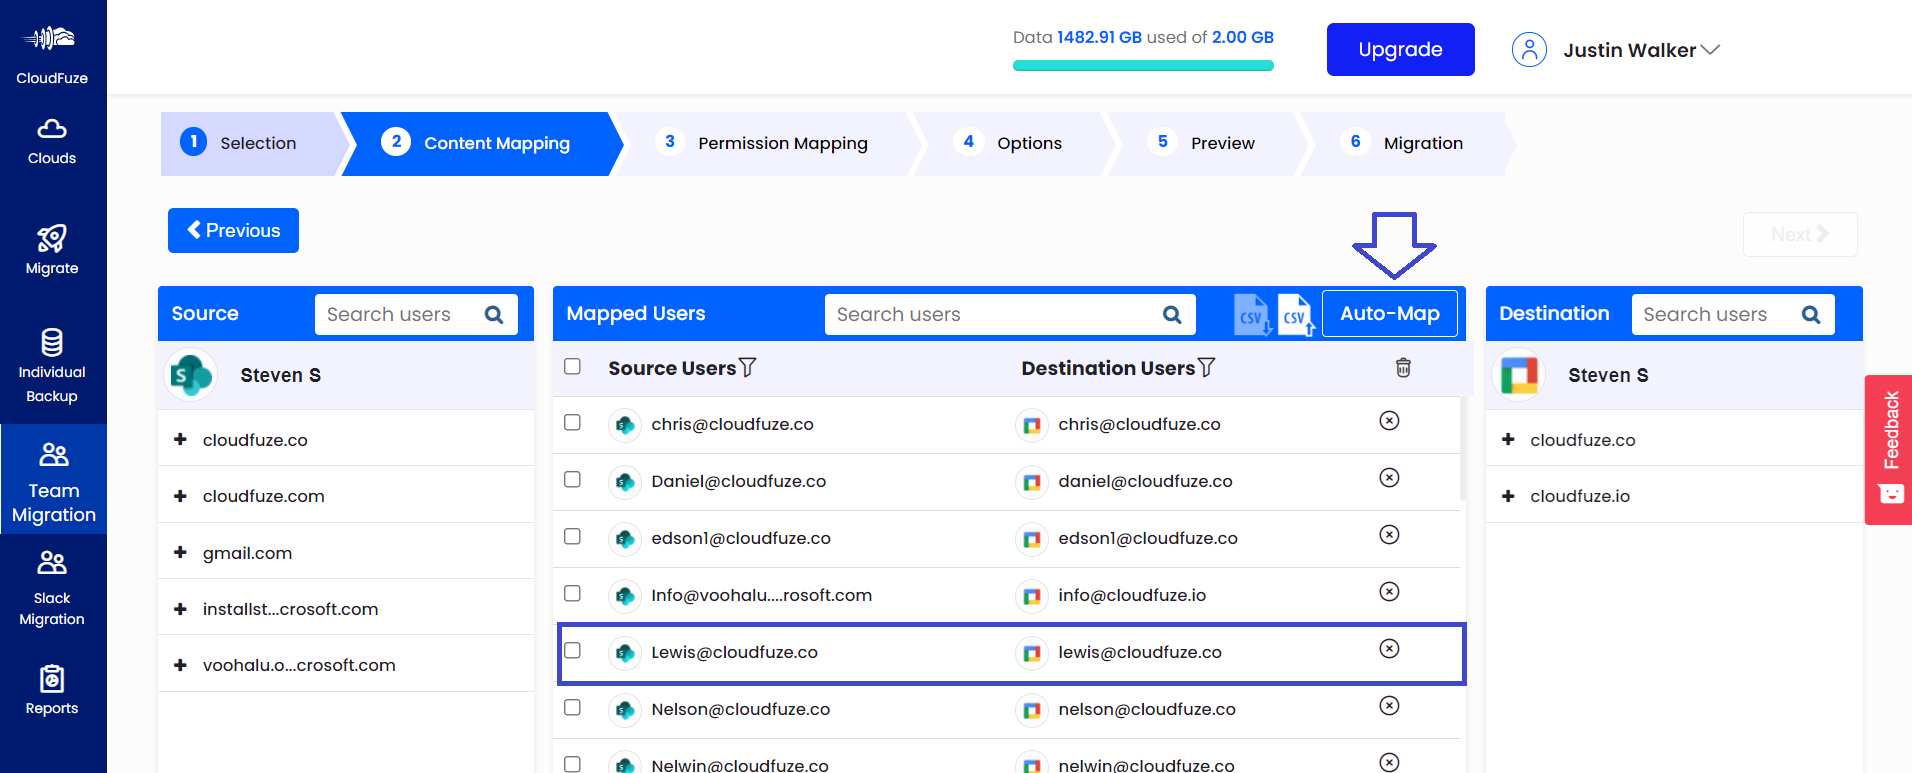Check the edson1@cloudfuze.co row checkbox

coord(572,536)
